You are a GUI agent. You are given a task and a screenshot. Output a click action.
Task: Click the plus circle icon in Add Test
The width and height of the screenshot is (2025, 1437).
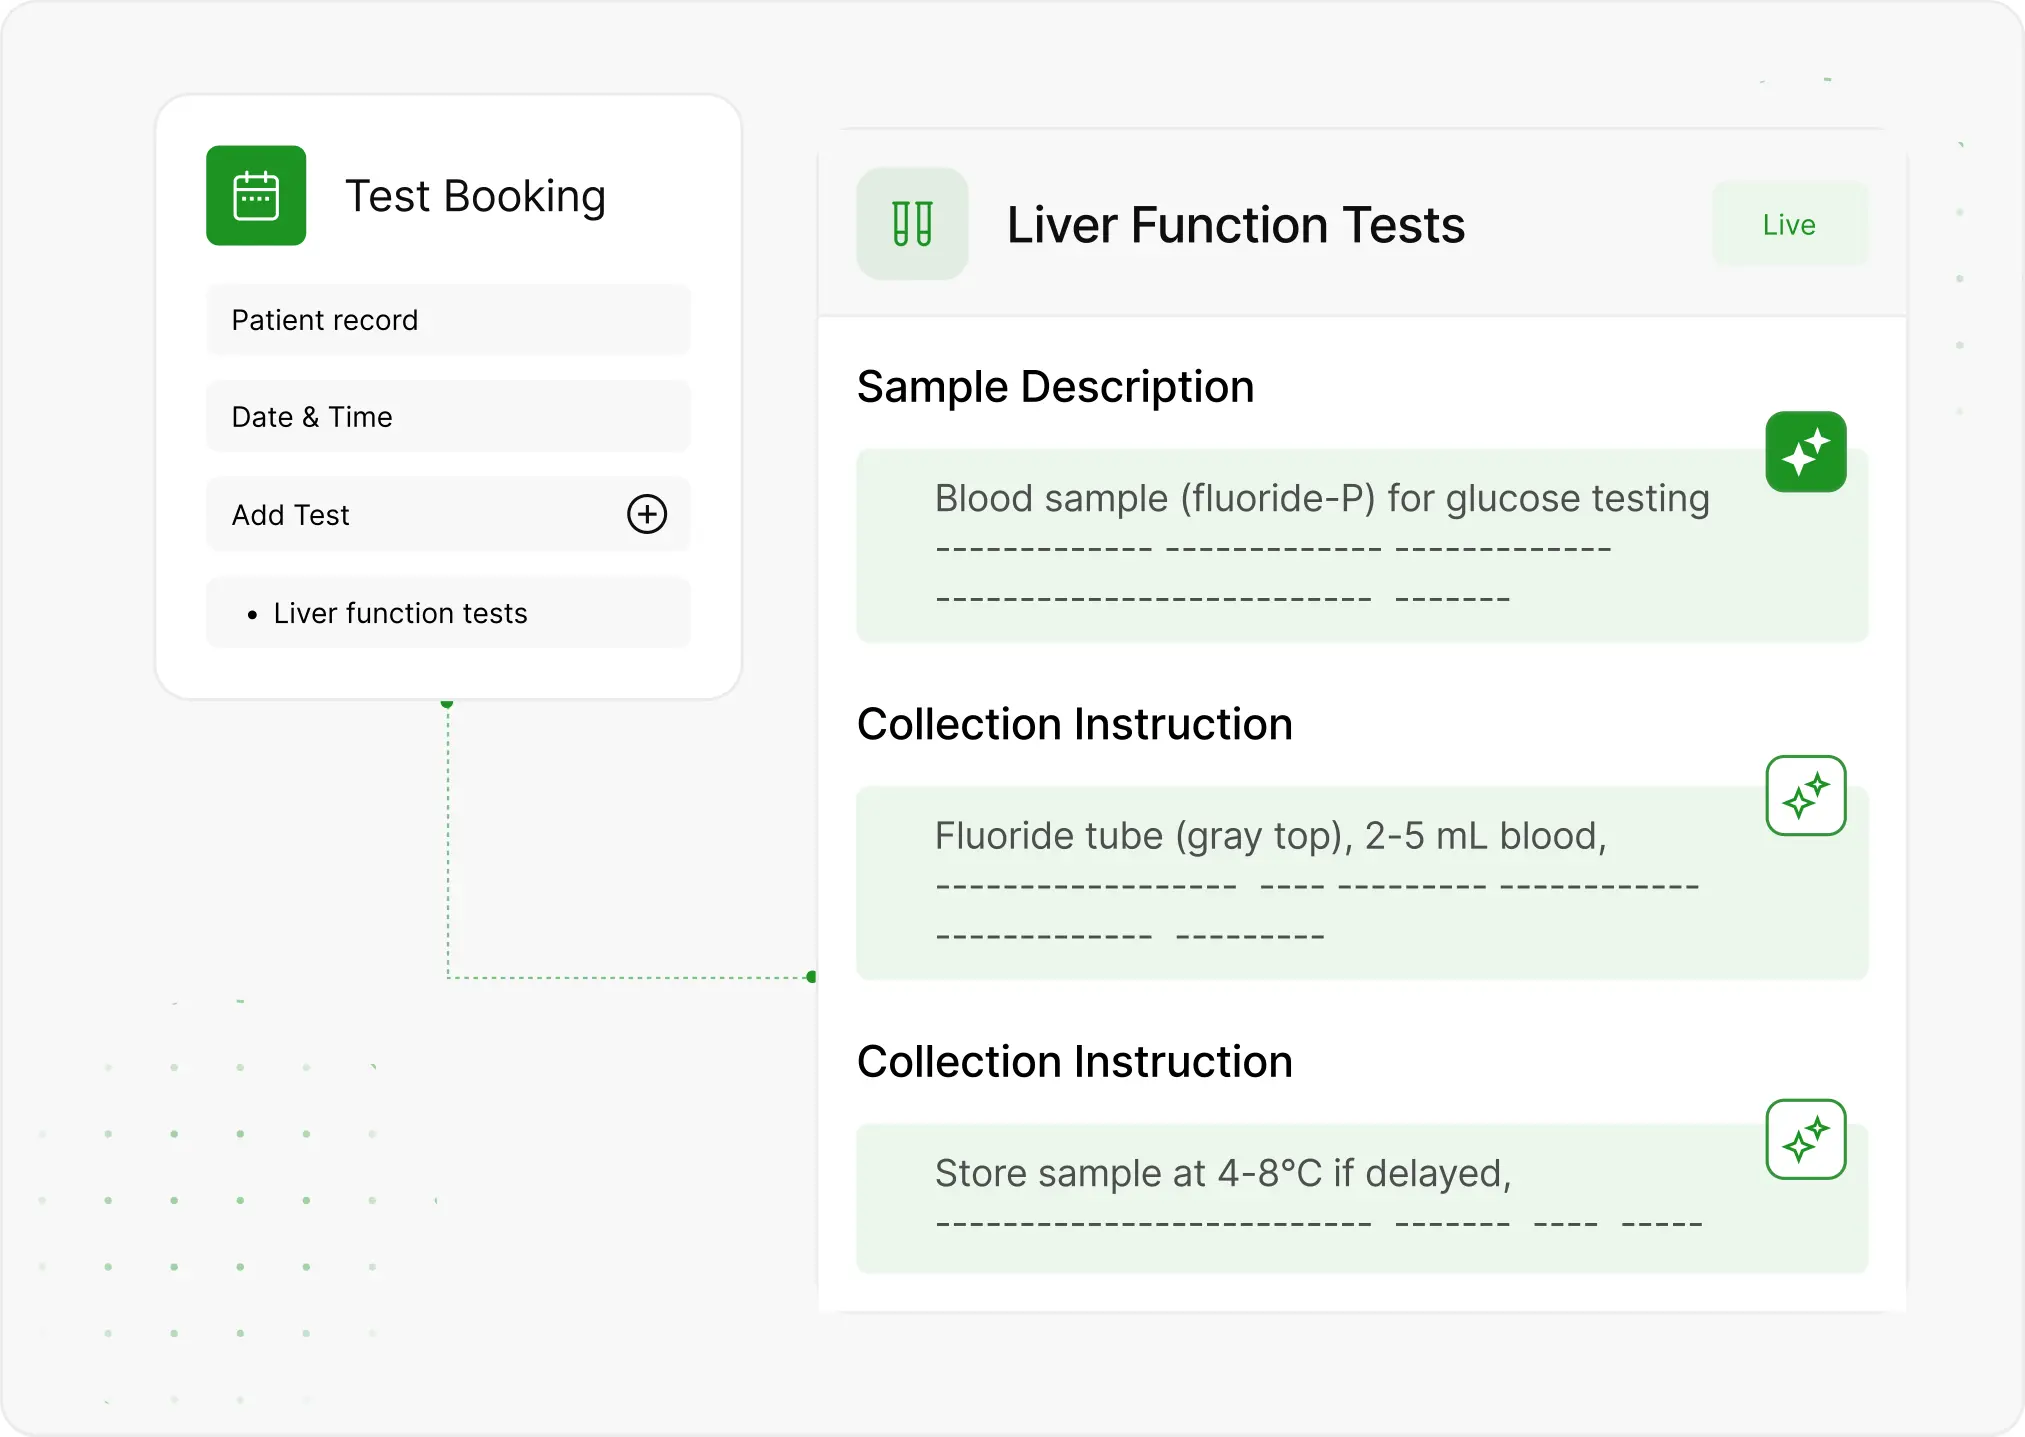pyautogui.click(x=647, y=514)
